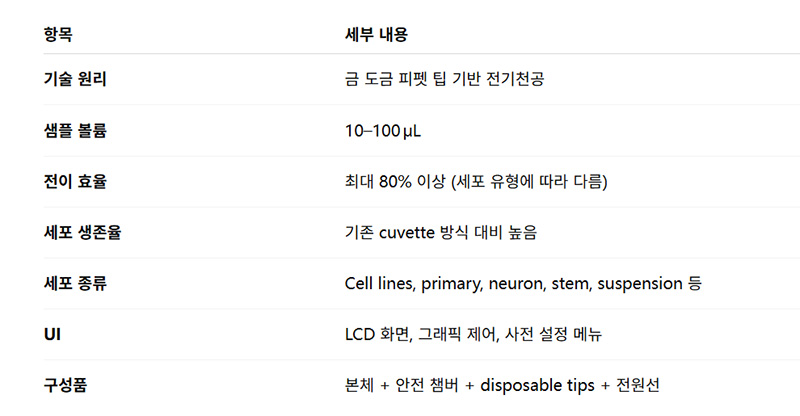Select the 'UI' row label

pos(52,334)
